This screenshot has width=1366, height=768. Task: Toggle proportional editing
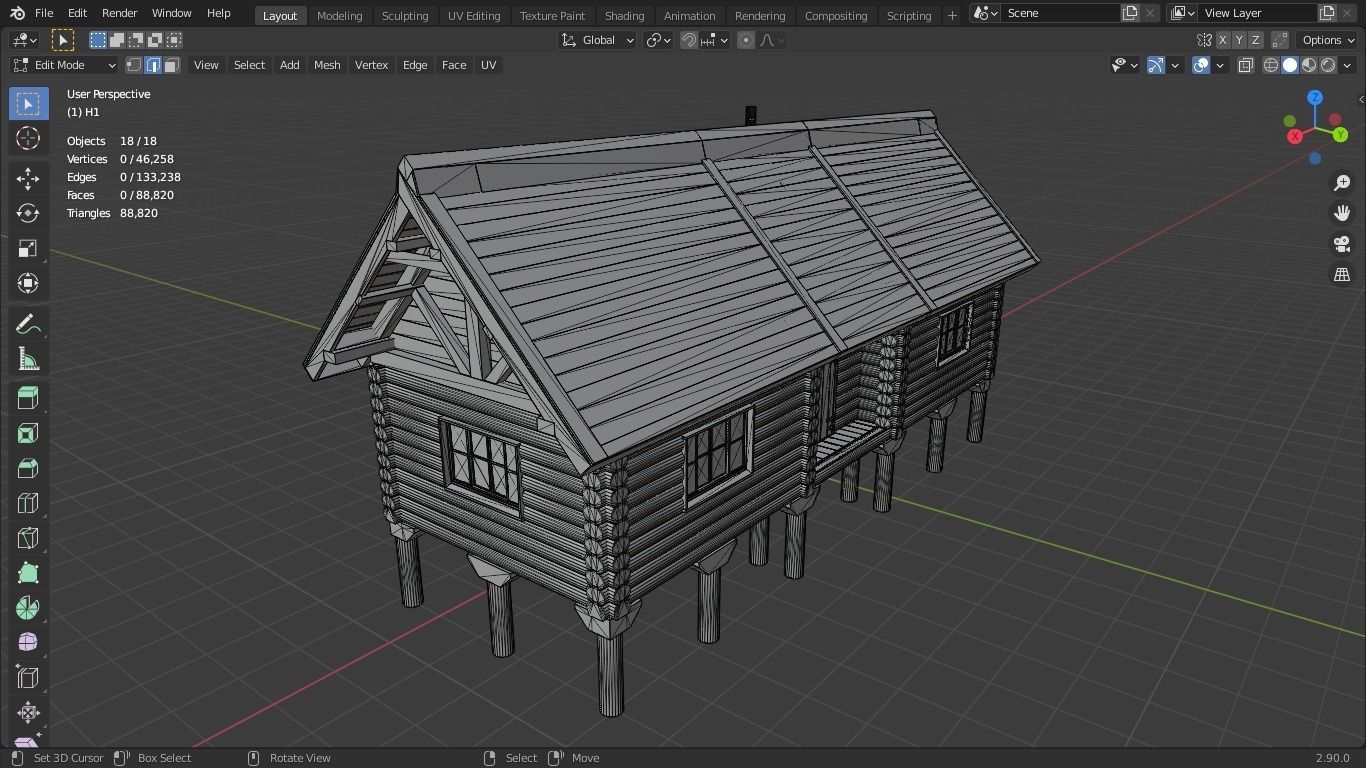pyautogui.click(x=746, y=40)
